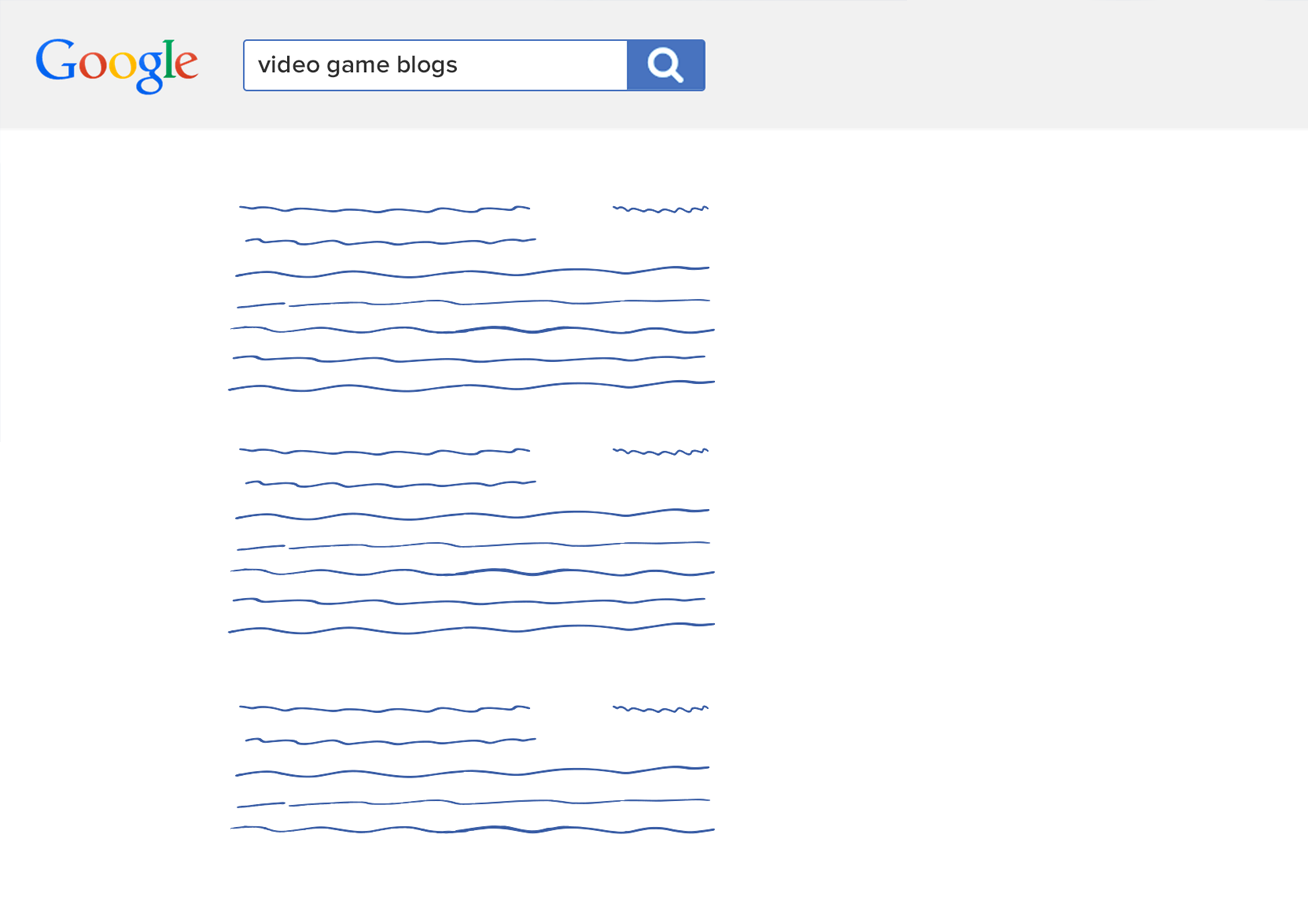Click the short squiggle right of second result title
Viewport: 1308px width, 906px height.
[x=660, y=452]
